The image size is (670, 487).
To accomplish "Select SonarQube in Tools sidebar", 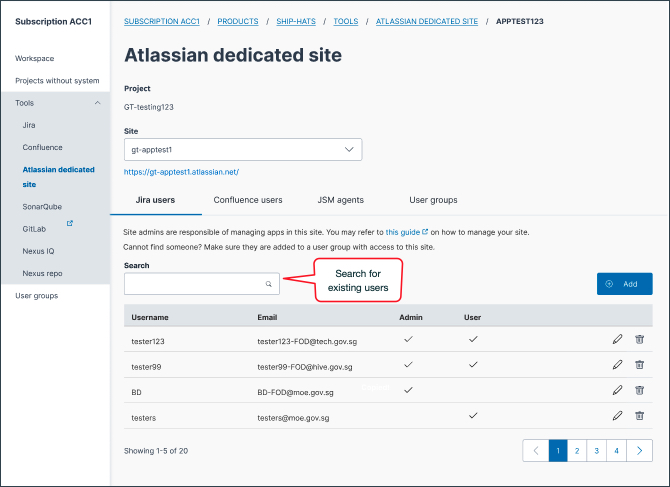I will coord(42,207).
